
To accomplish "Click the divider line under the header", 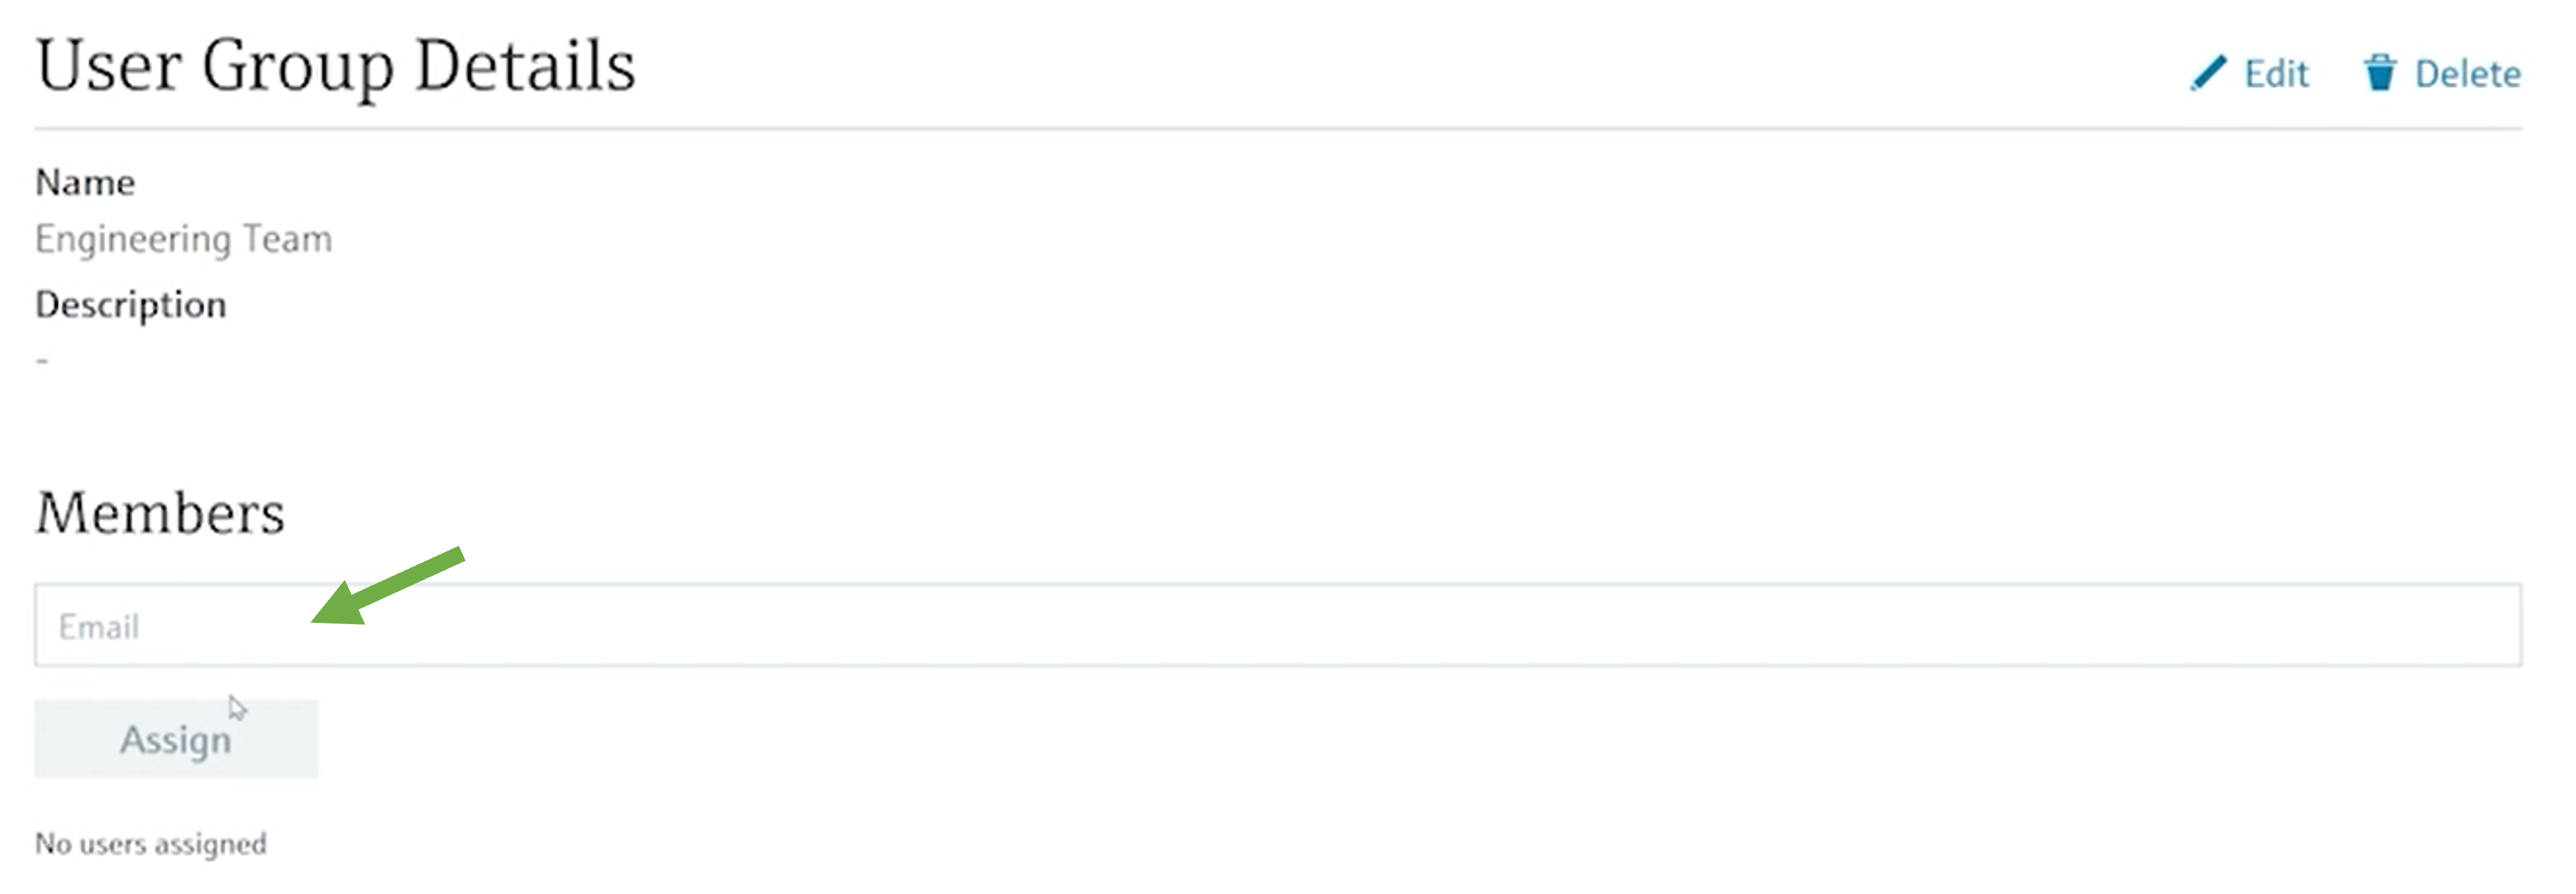I will click(1278, 129).
